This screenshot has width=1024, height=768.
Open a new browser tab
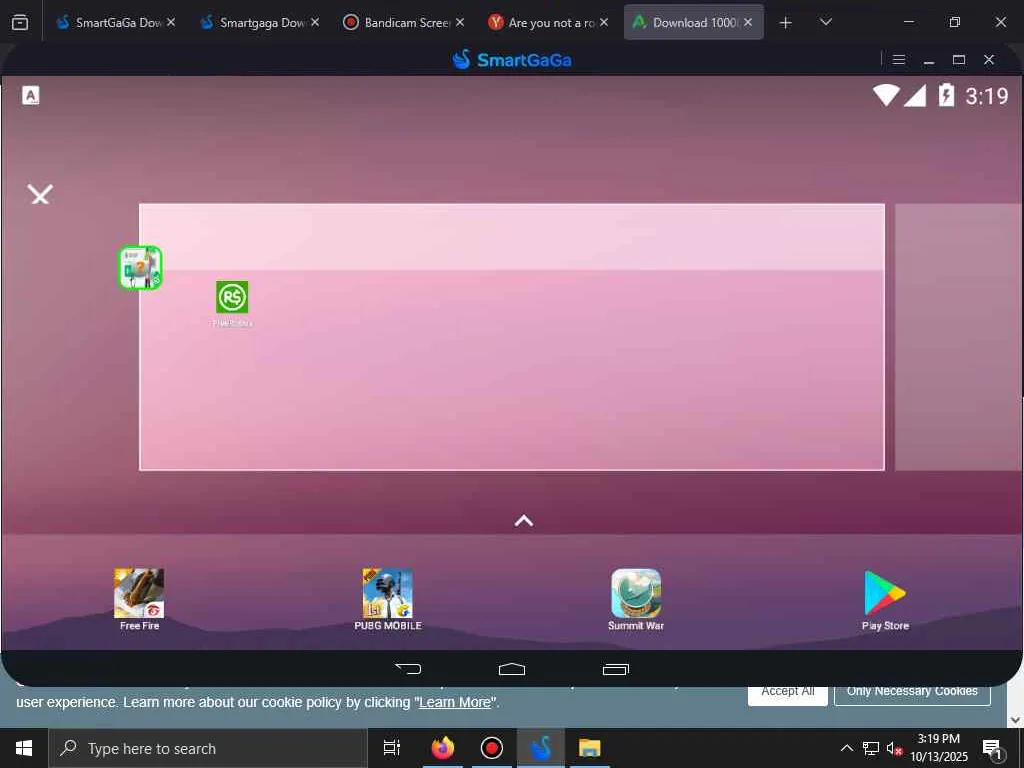click(x=786, y=22)
